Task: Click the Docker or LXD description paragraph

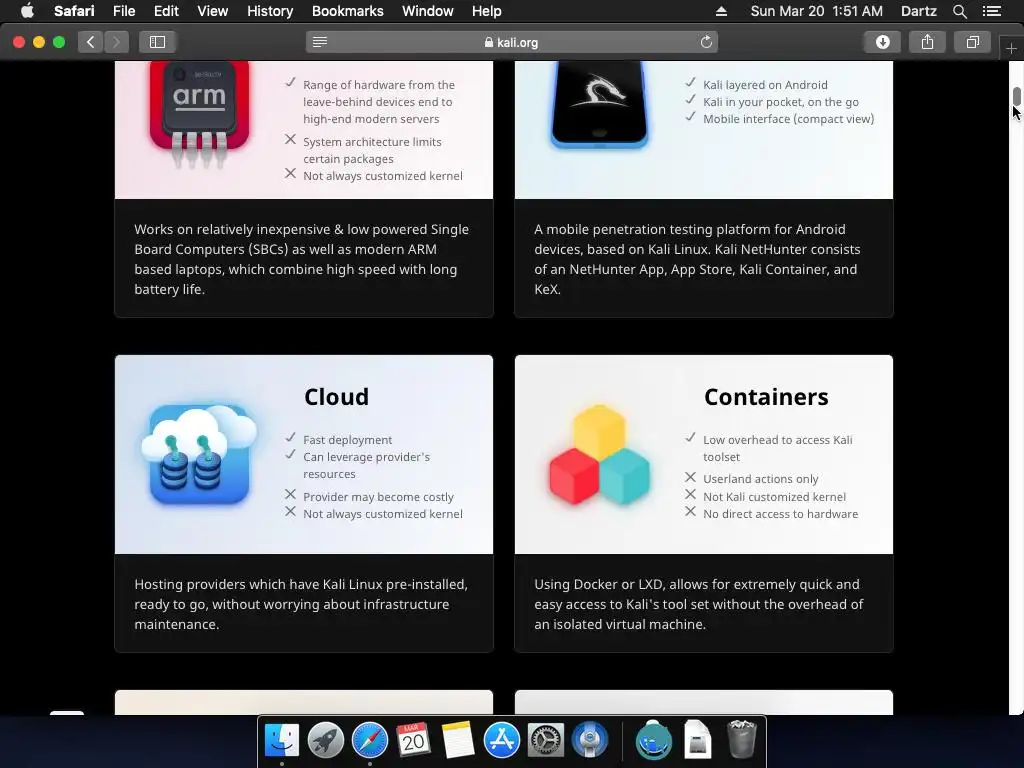Action: (699, 604)
